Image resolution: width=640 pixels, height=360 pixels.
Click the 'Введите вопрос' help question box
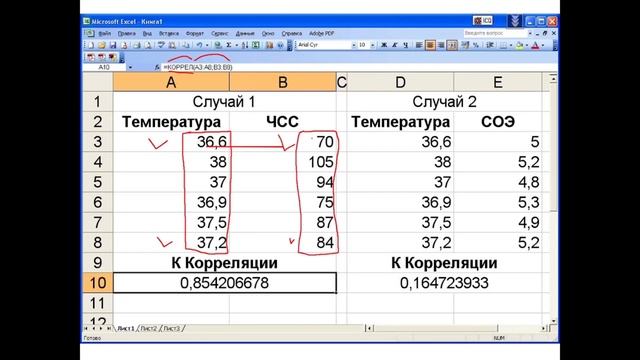pyautogui.click(x=495, y=33)
